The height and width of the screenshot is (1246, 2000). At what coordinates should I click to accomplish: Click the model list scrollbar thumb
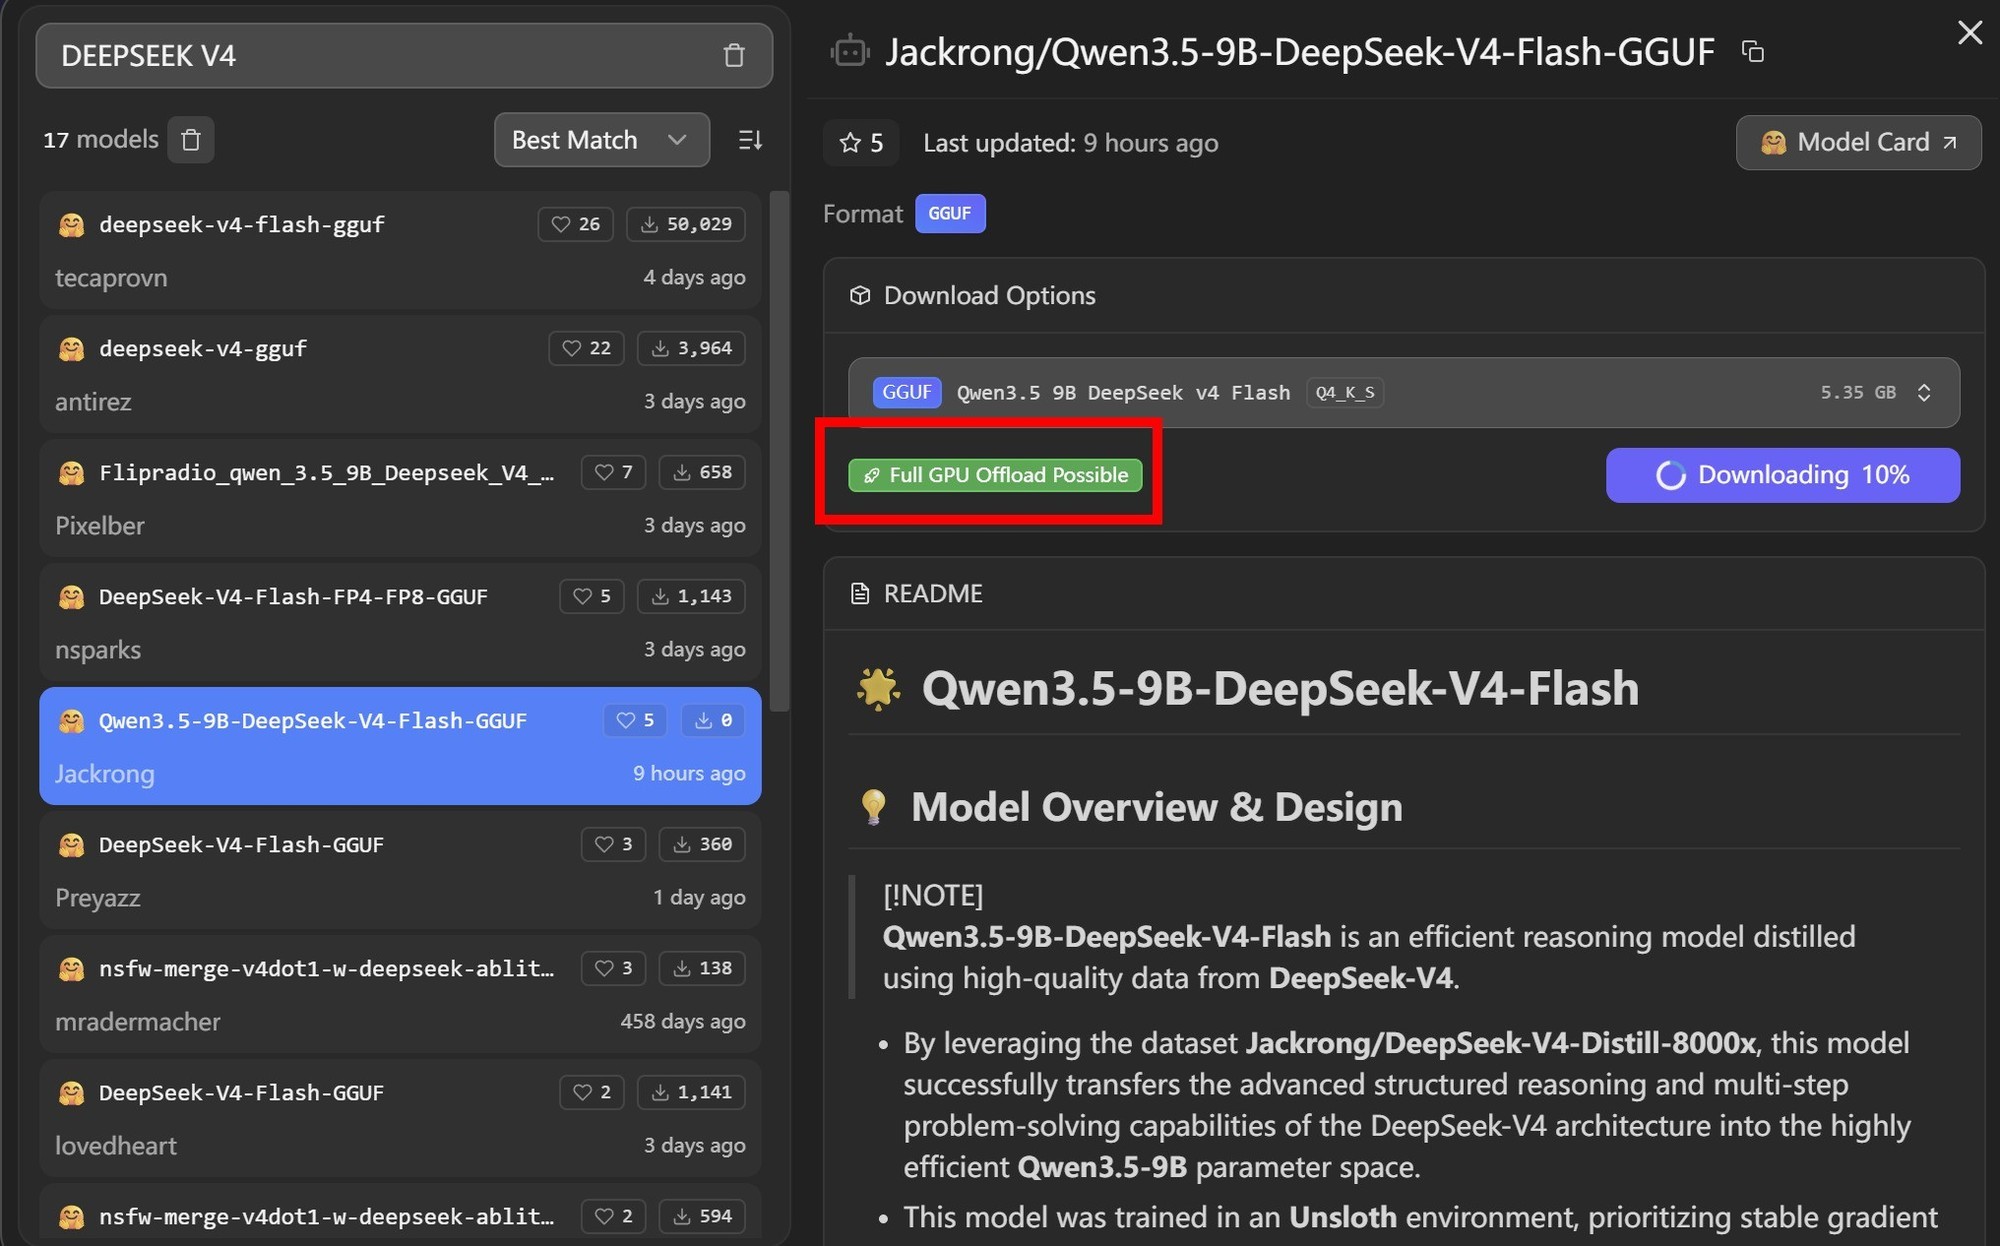point(779,450)
